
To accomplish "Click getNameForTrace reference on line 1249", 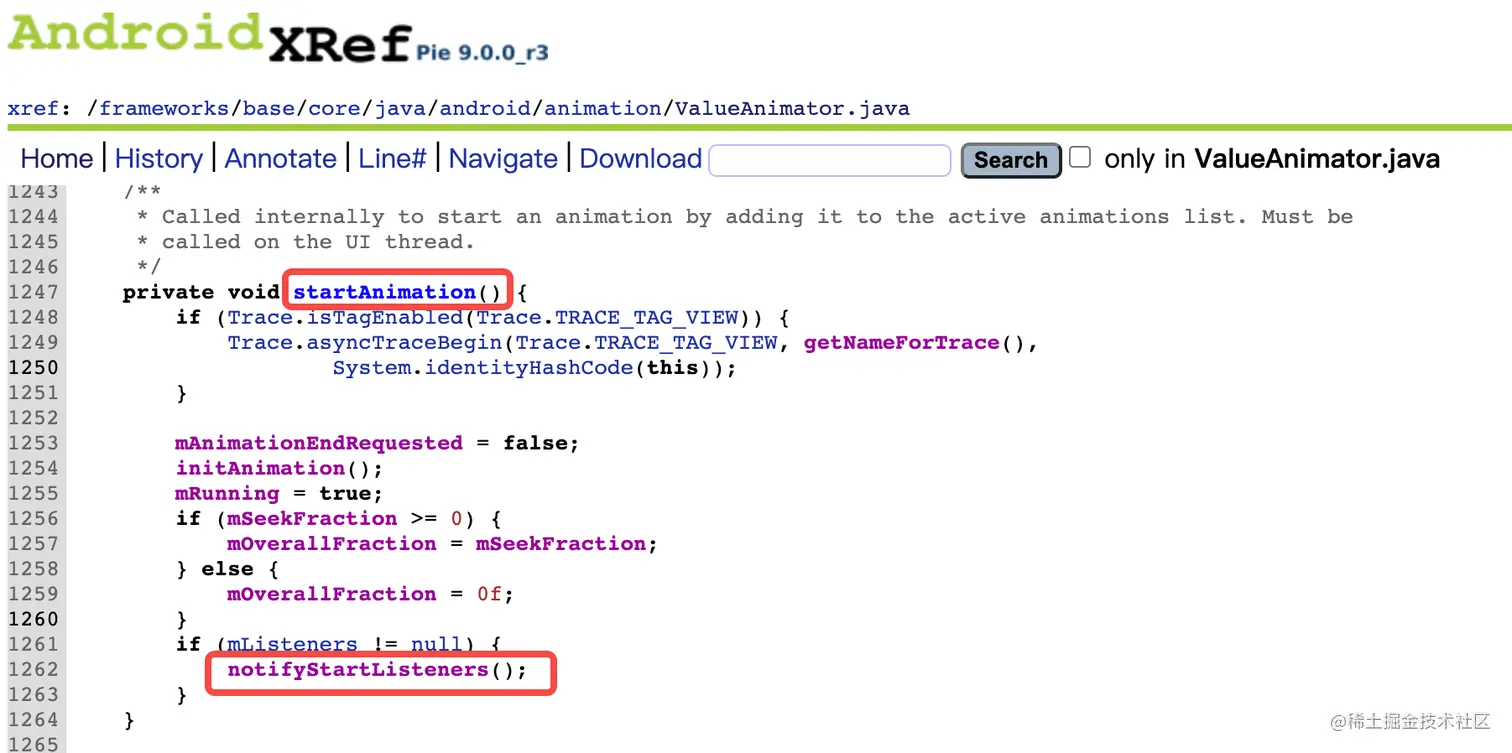I will pyautogui.click(x=901, y=343).
